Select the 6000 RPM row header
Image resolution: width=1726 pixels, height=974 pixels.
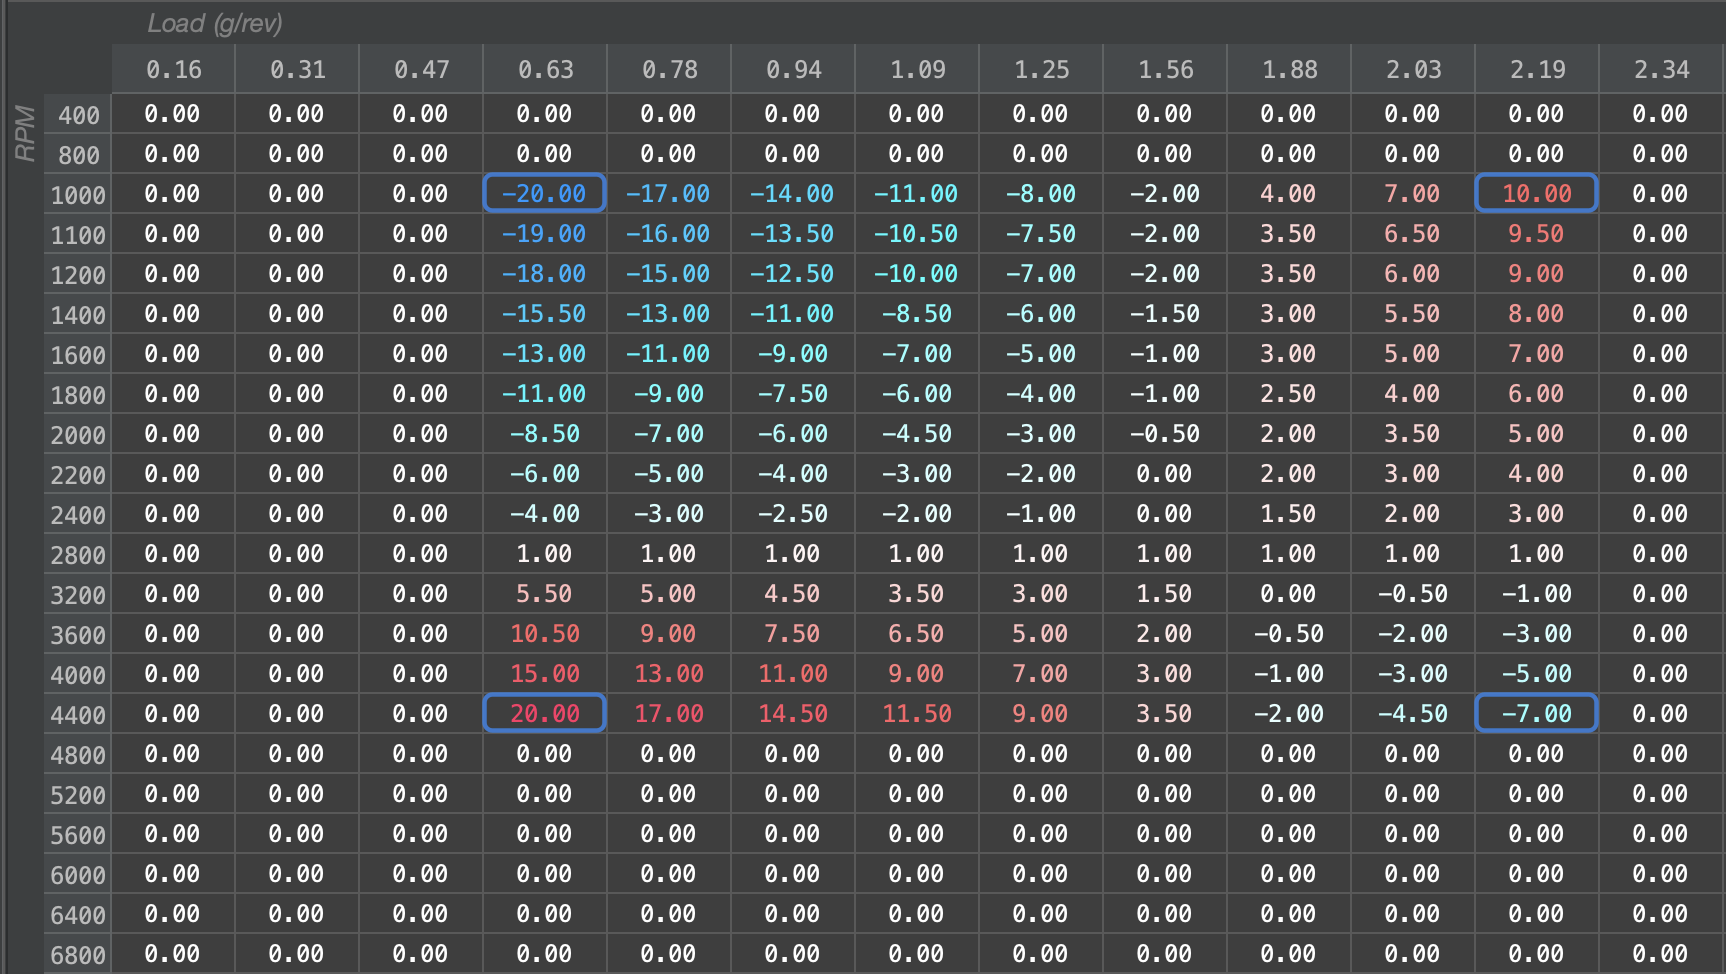[x=78, y=875]
